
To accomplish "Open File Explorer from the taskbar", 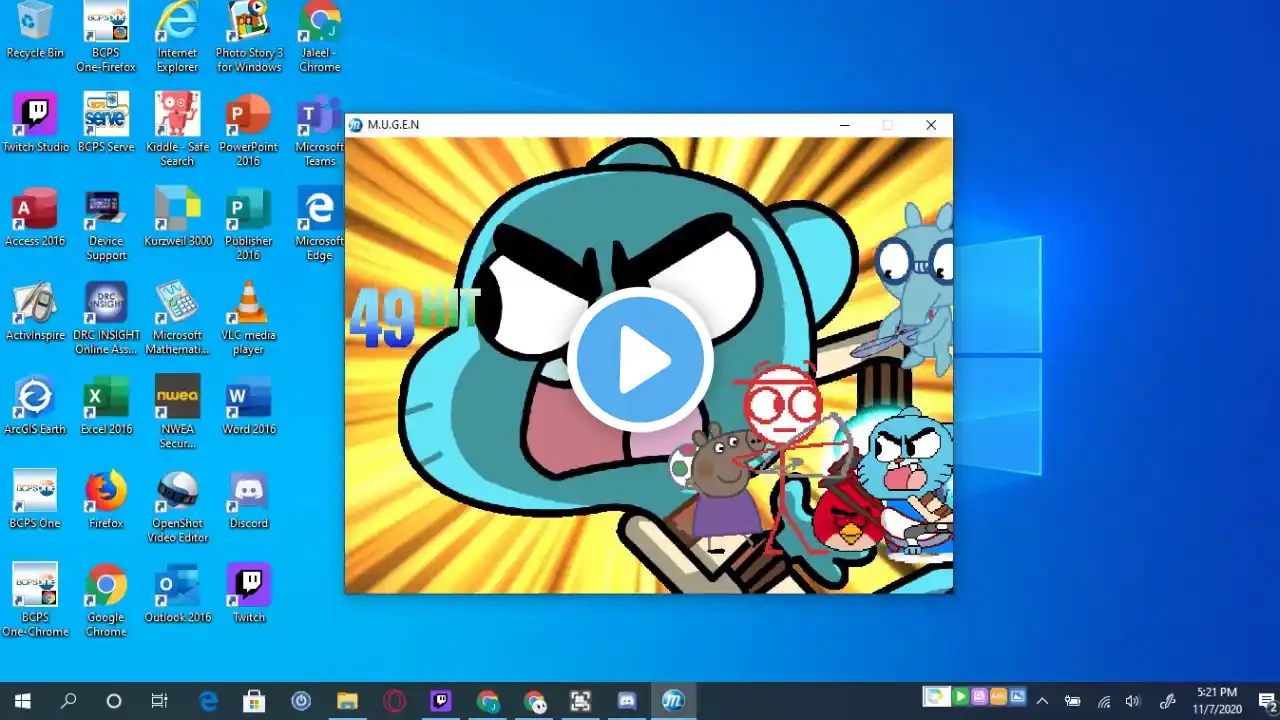I will click(347, 701).
